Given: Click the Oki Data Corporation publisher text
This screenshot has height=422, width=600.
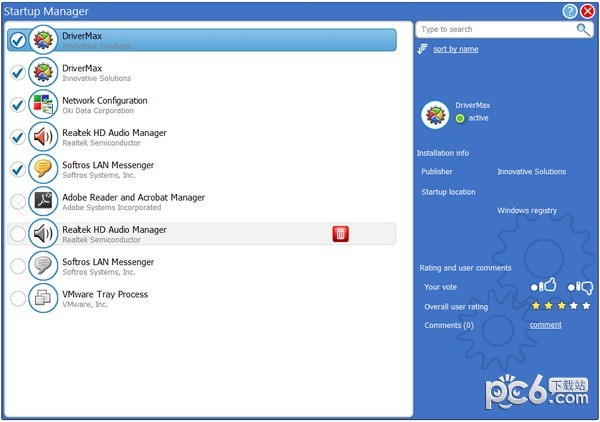Looking at the screenshot, I should (x=98, y=111).
